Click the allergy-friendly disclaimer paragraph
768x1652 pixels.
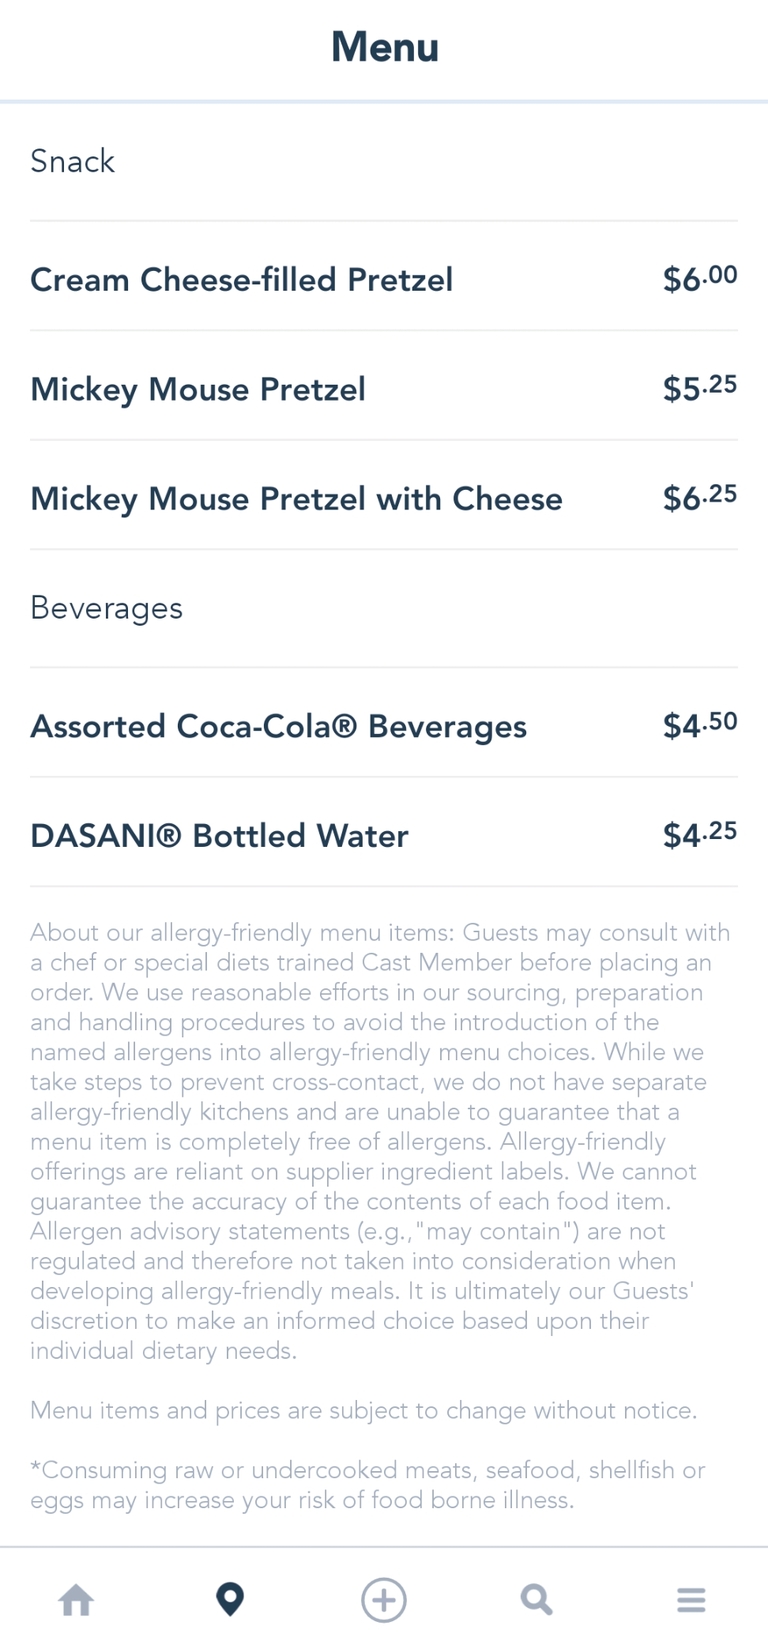click(x=380, y=1141)
